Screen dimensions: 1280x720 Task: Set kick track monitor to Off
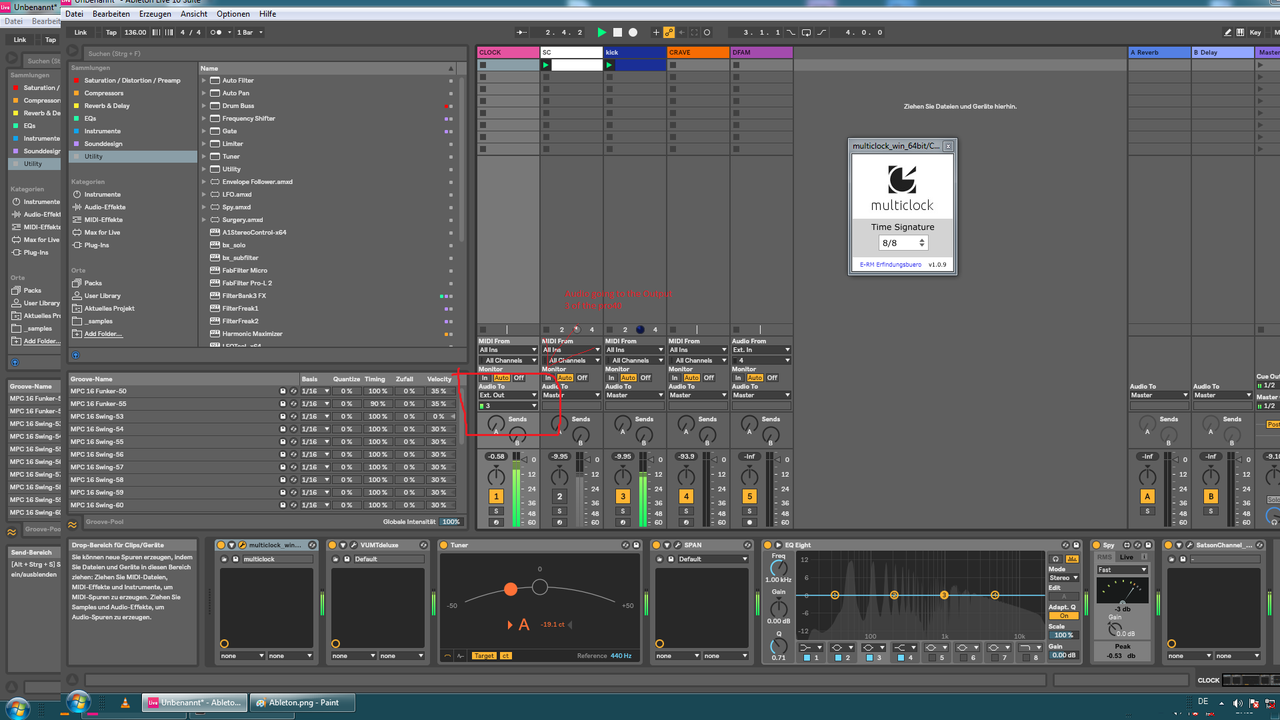645,378
